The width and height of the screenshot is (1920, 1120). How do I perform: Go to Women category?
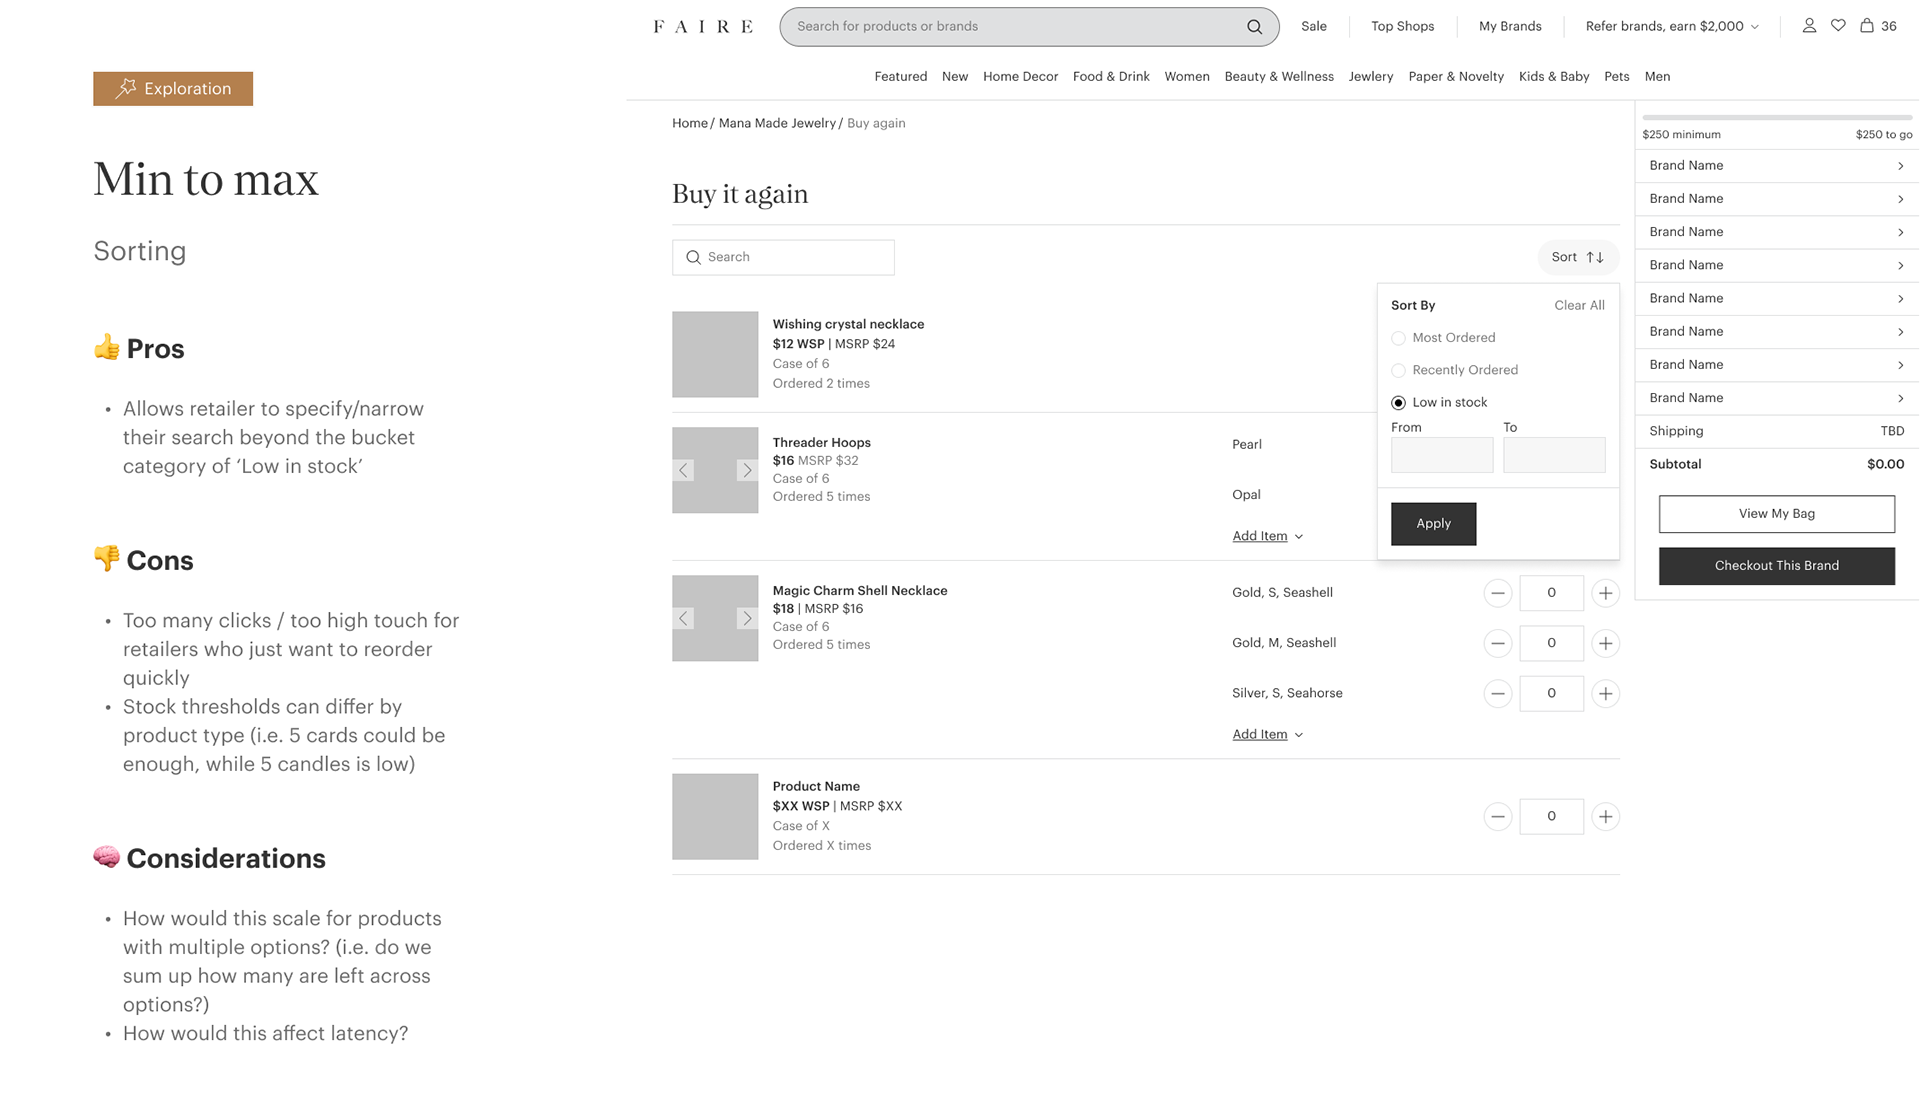[x=1187, y=76]
